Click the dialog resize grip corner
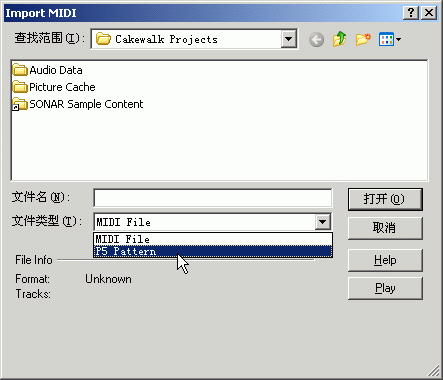The height and width of the screenshot is (380, 443). (434, 370)
